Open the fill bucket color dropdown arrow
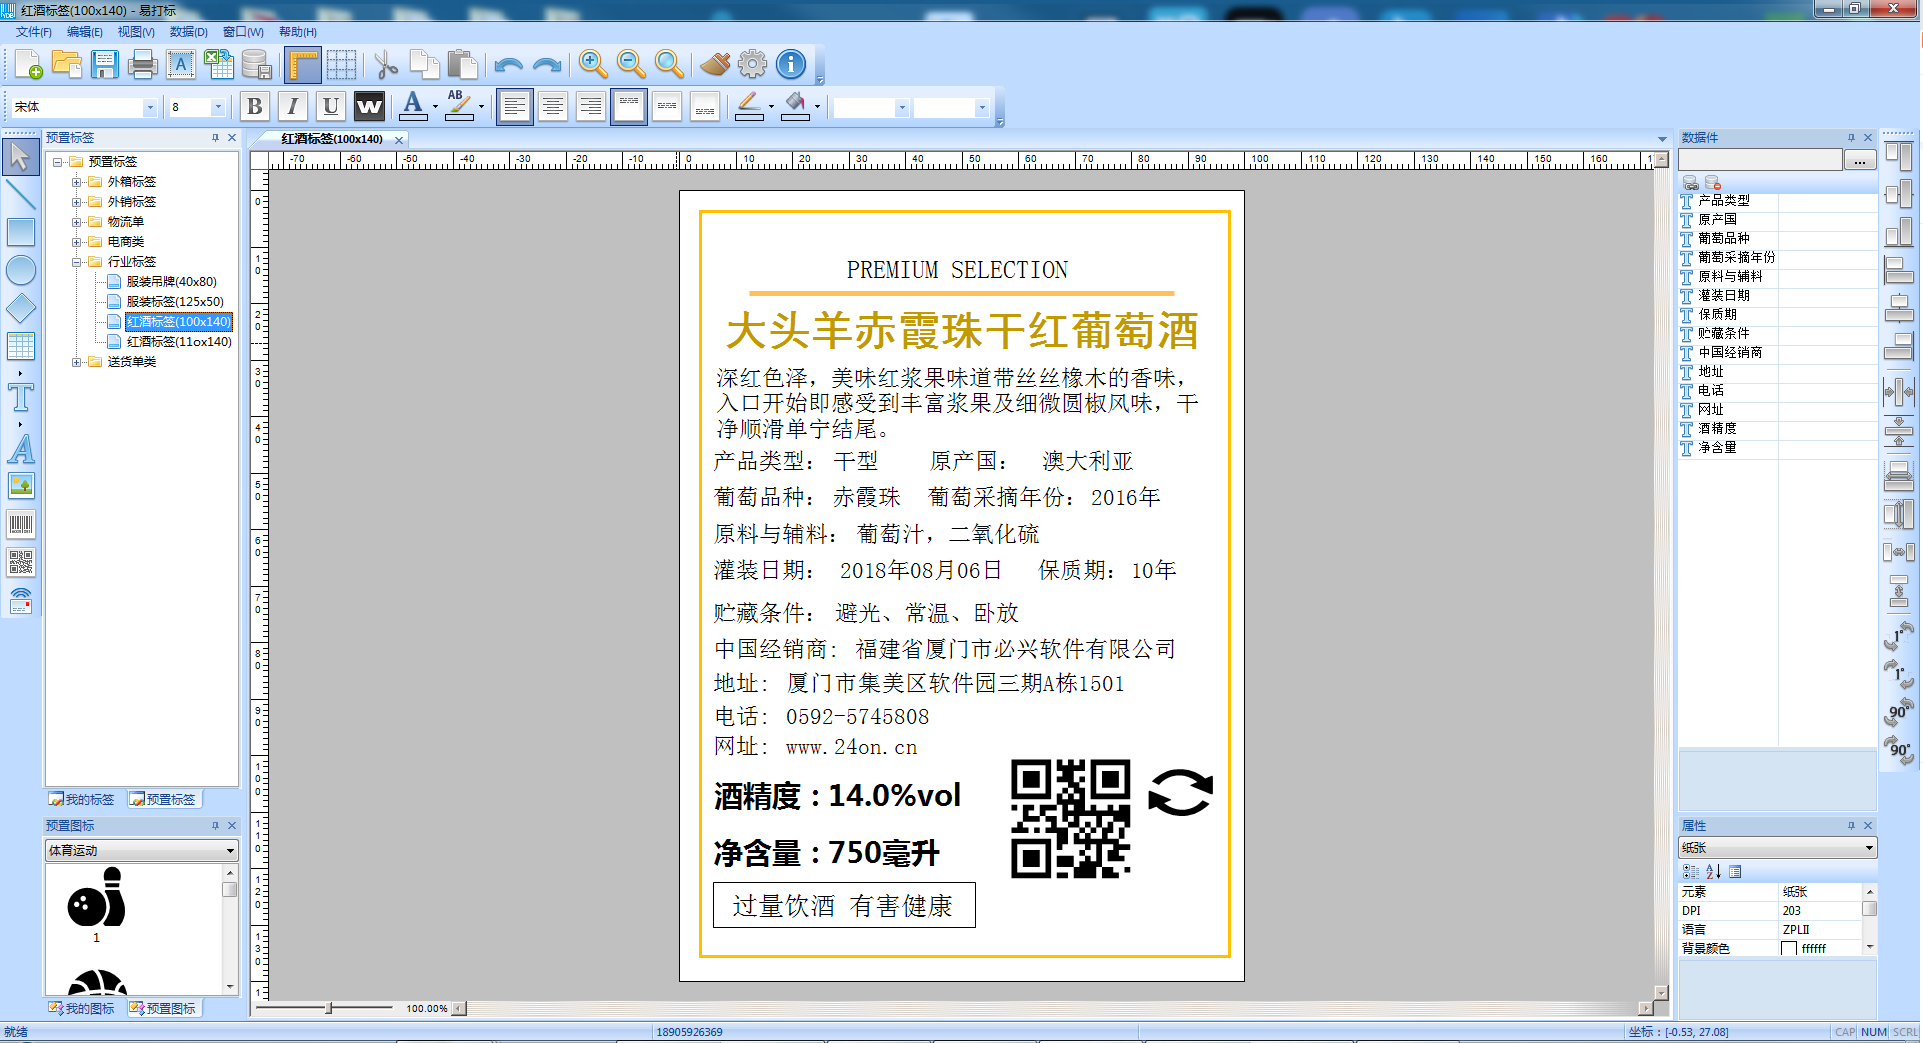 point(818,107)
